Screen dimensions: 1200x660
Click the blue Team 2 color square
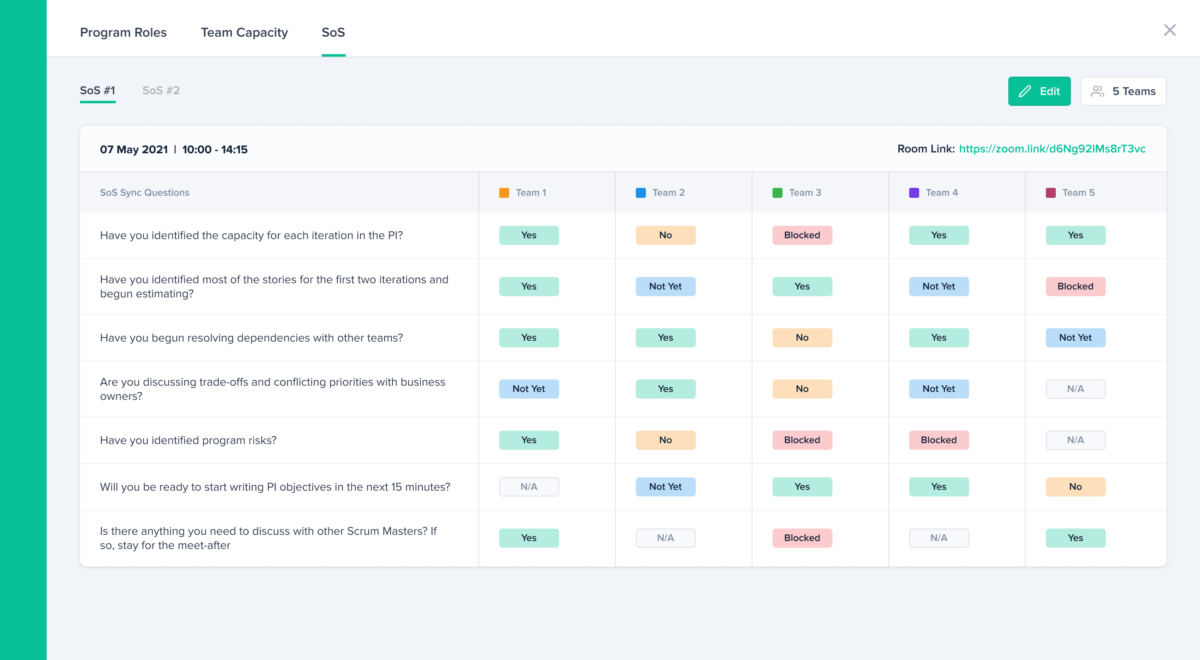pyautogui.click(x=641, y=193)
